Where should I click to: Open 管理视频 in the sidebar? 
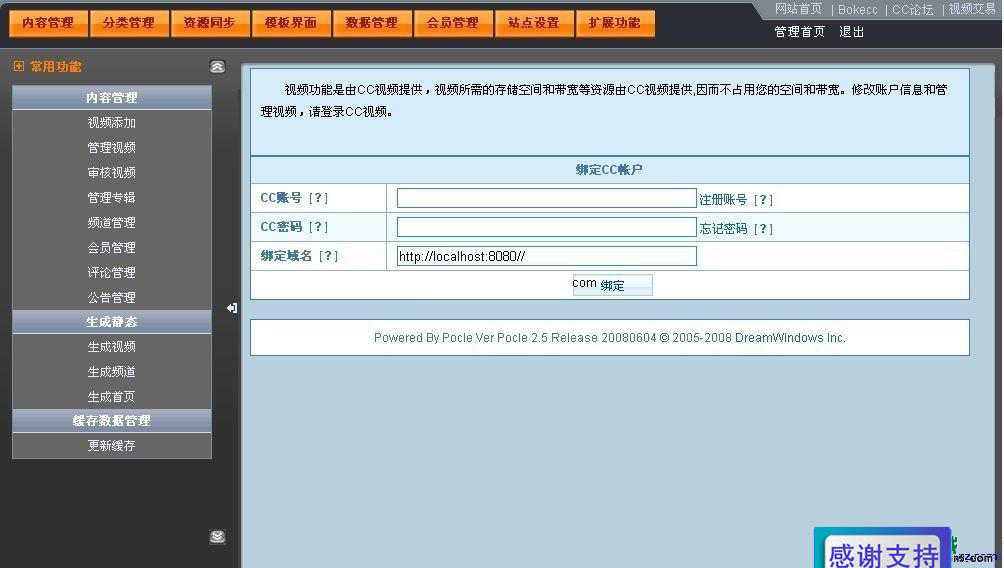[112, 147]
